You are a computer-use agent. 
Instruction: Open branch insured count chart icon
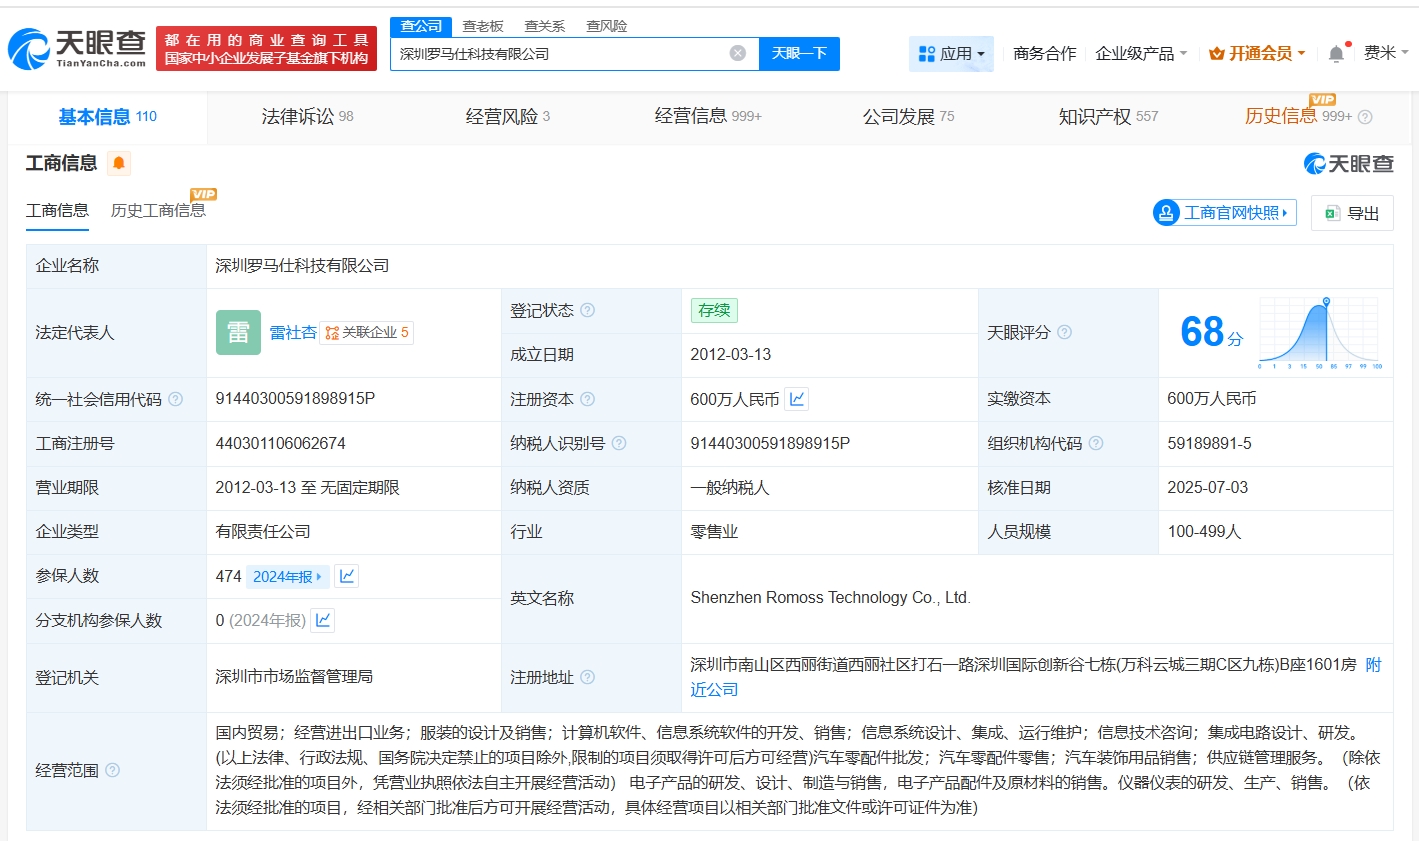pyautogui.click(x=323, y=620)
